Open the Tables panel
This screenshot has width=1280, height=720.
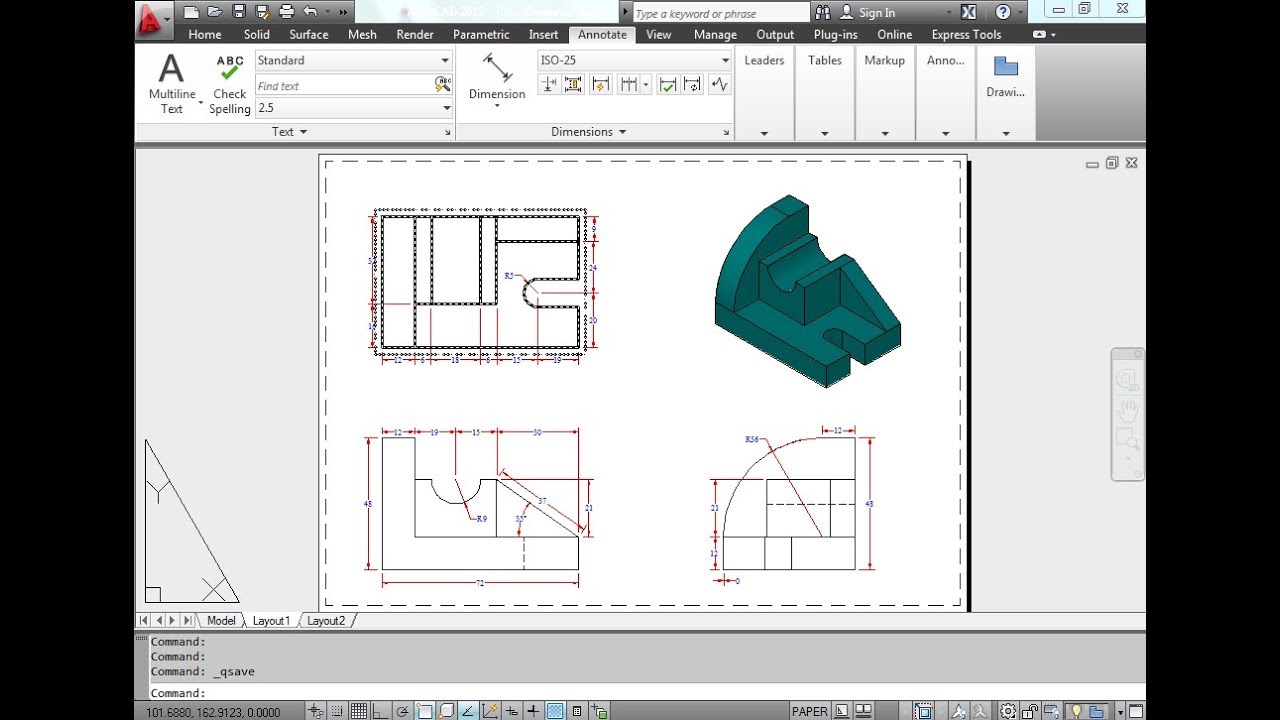pos(825,93)
